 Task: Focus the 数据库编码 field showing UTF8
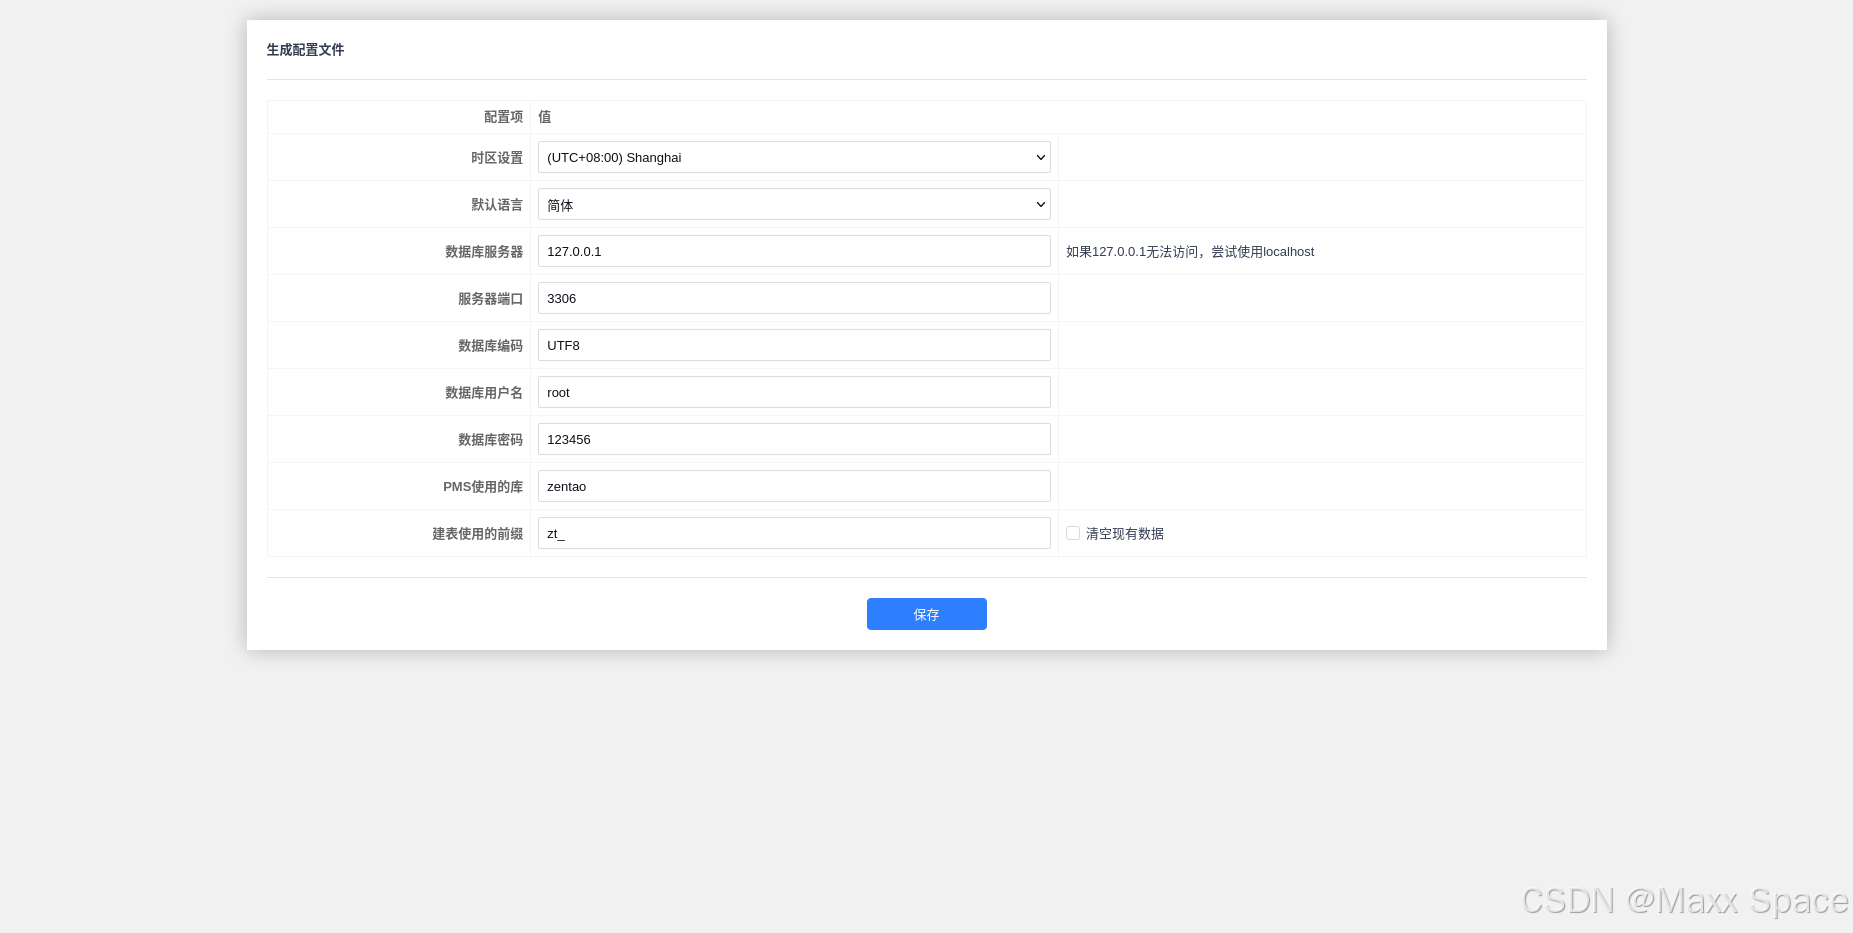pos(794,345)
